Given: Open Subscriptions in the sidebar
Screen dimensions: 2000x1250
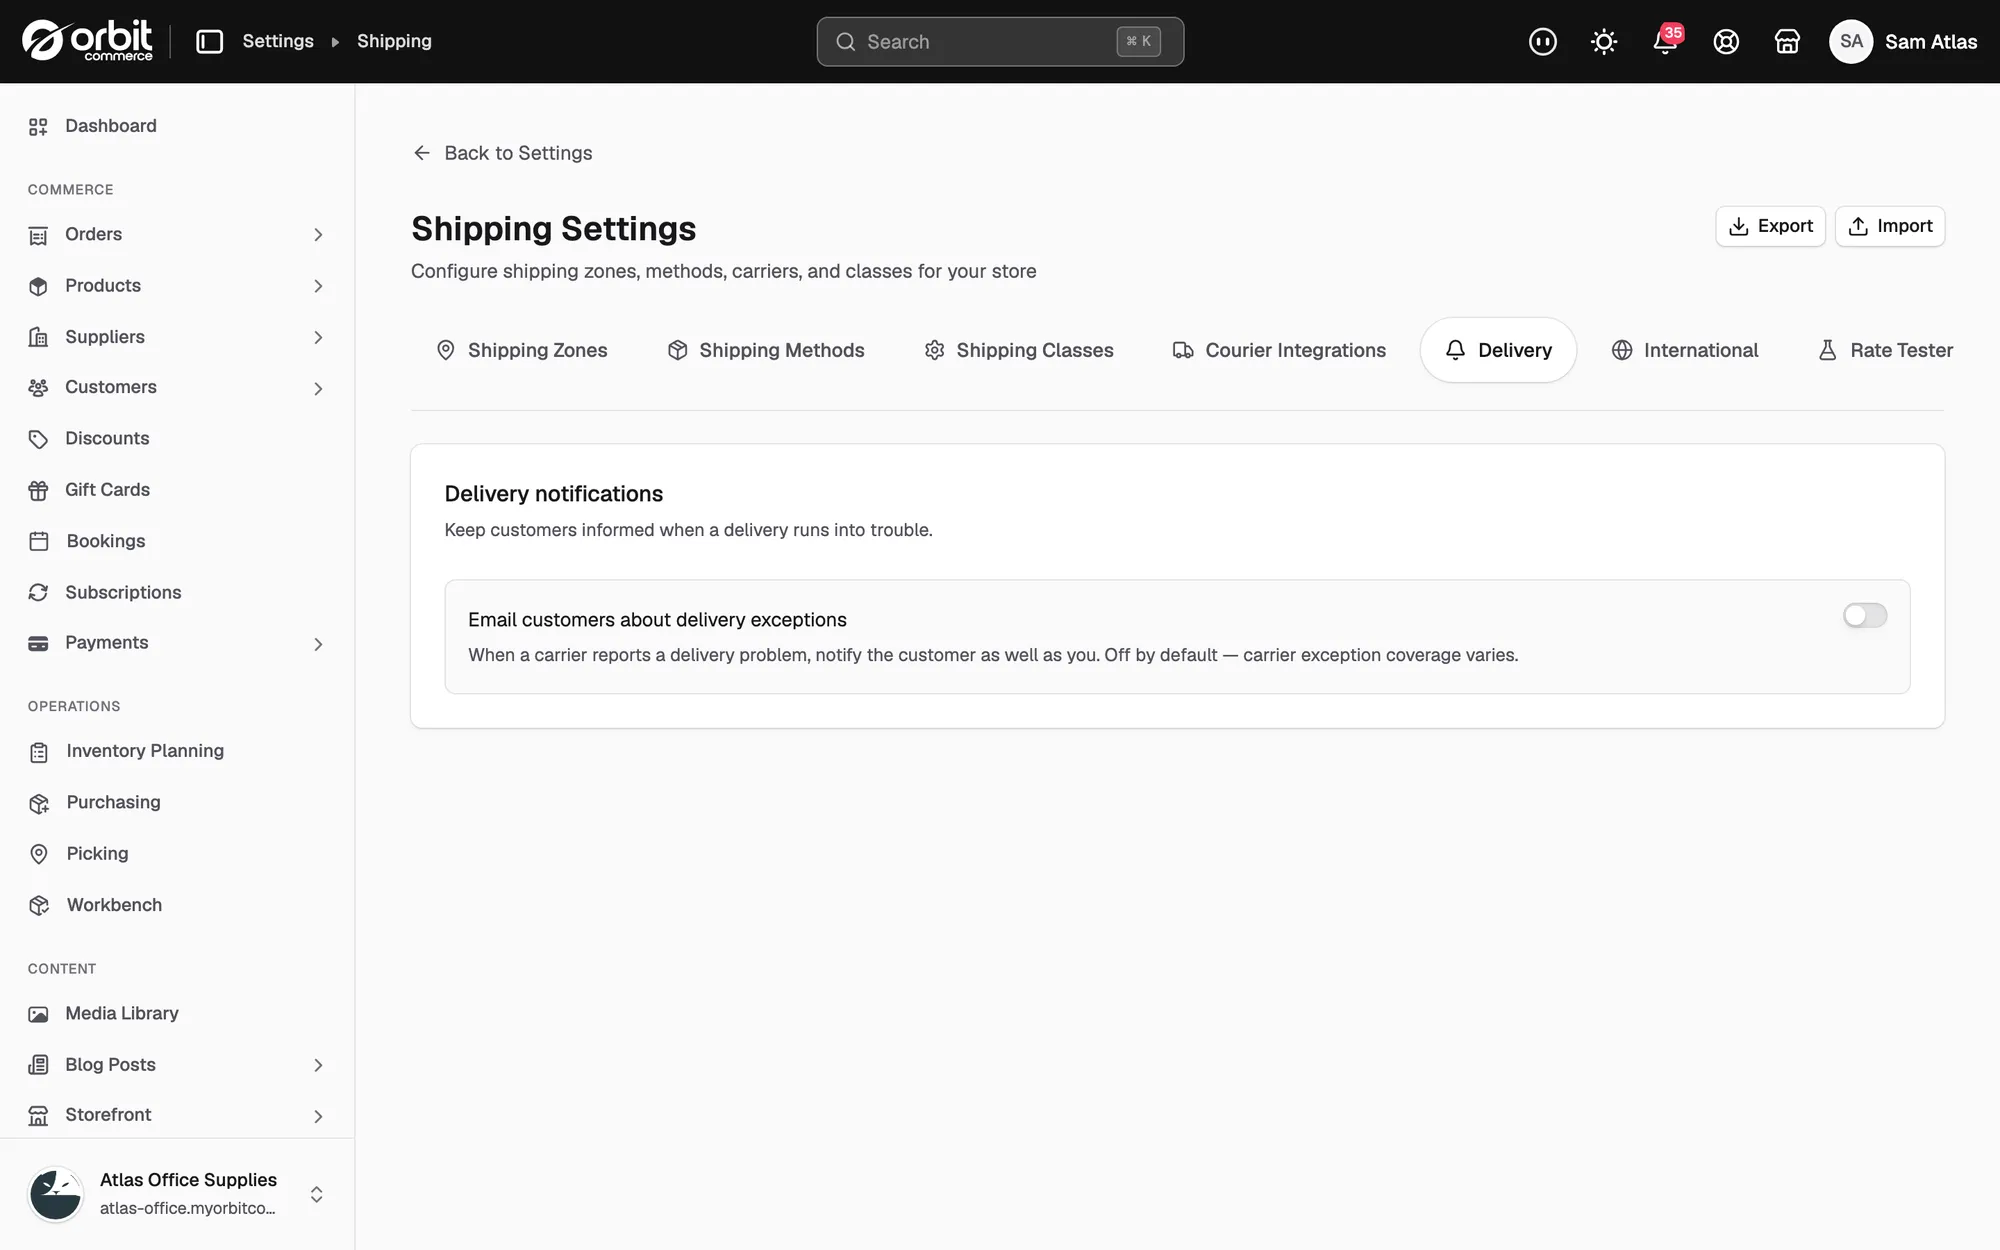Looking at the screenshot, I should pyautogui.click(x=123, y=592).
